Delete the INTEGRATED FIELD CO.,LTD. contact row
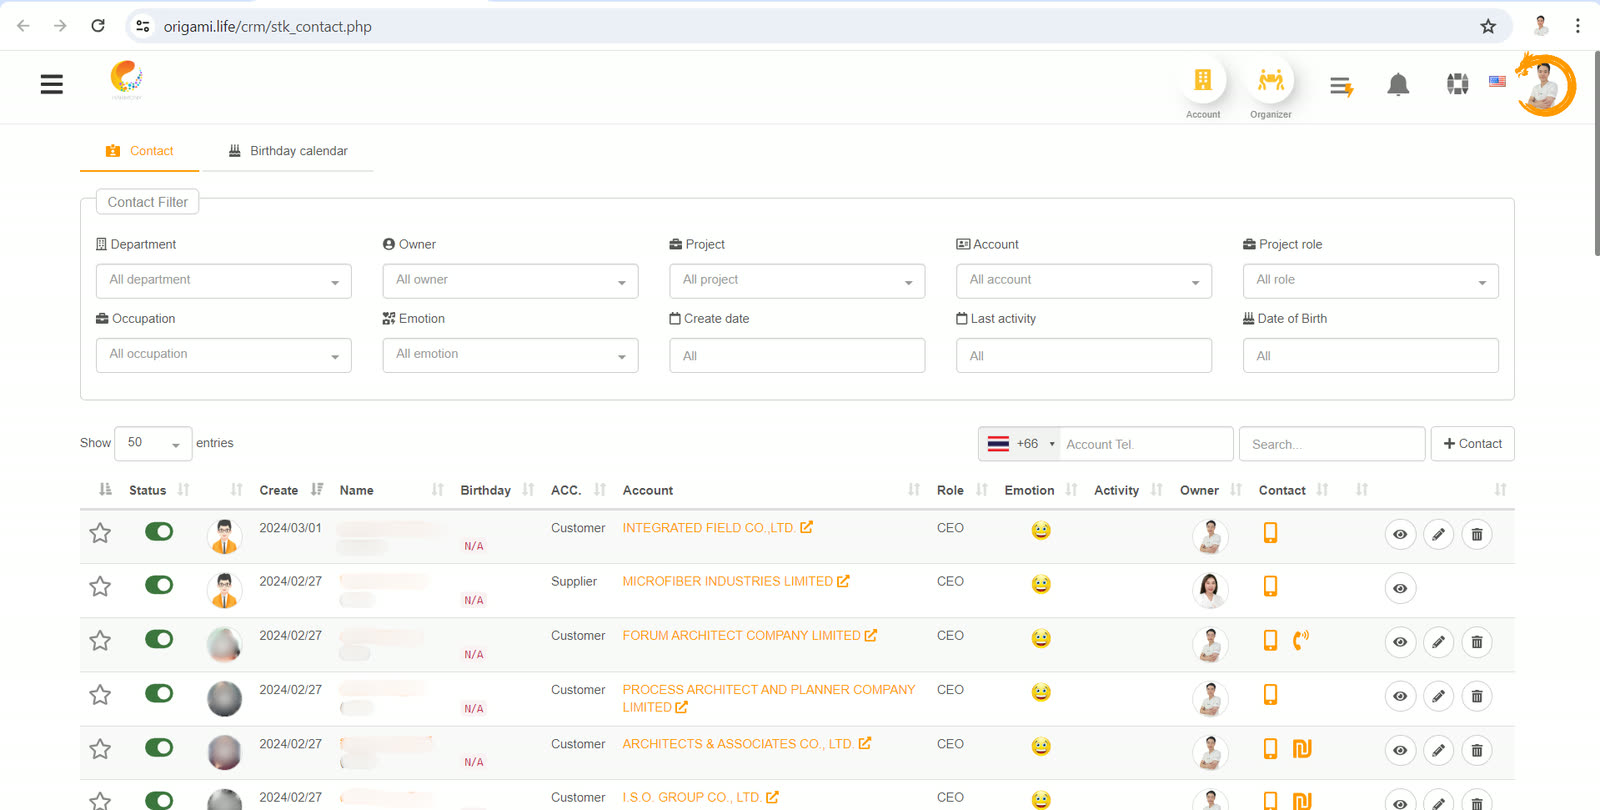1600x810 pixels. [1476, 535]
